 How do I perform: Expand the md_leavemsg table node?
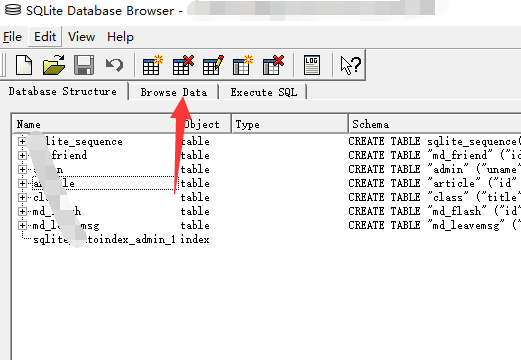22,225
